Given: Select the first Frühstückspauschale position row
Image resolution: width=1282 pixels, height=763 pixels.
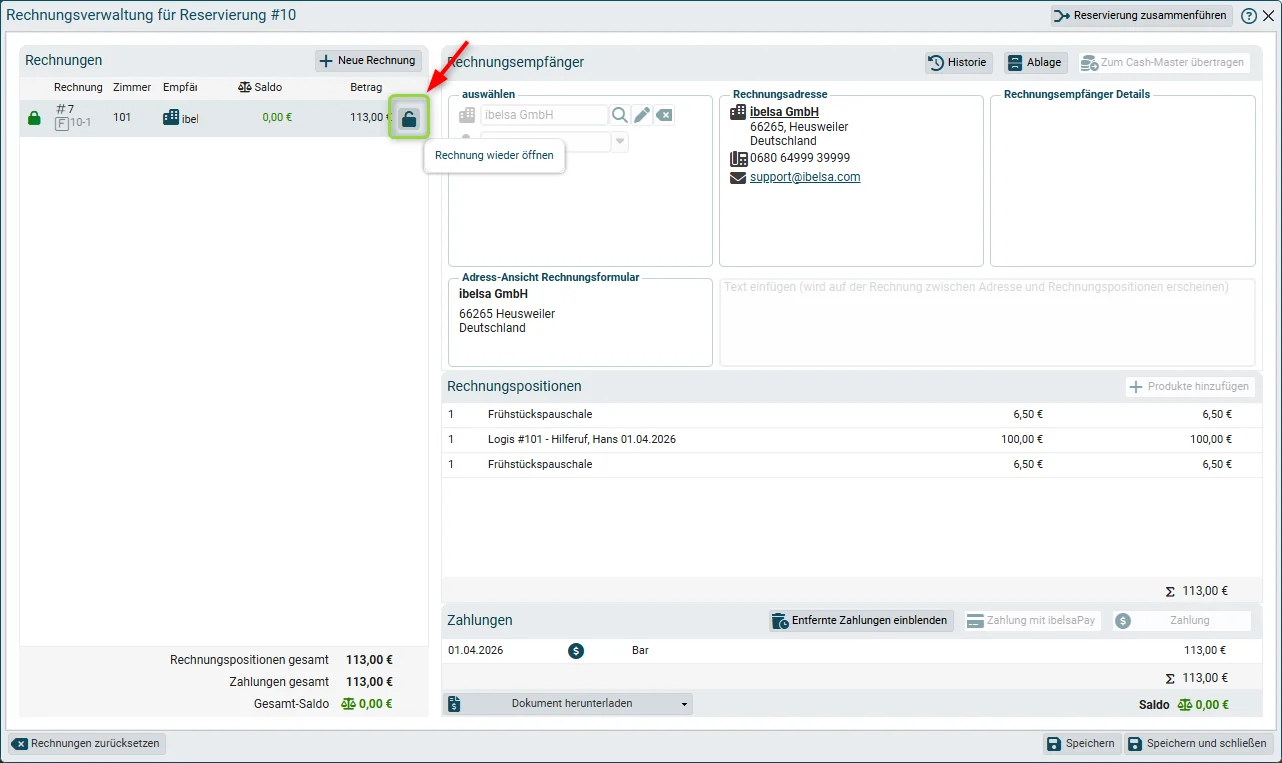Looking at the screenshot, I should click(851, 415).
